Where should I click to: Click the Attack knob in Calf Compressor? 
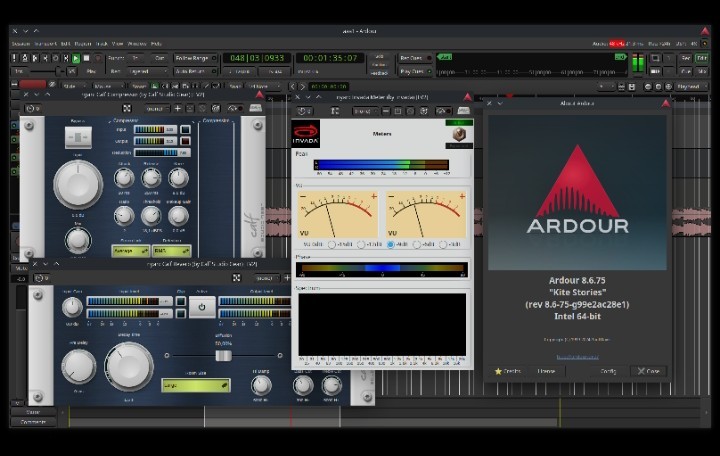124,178
